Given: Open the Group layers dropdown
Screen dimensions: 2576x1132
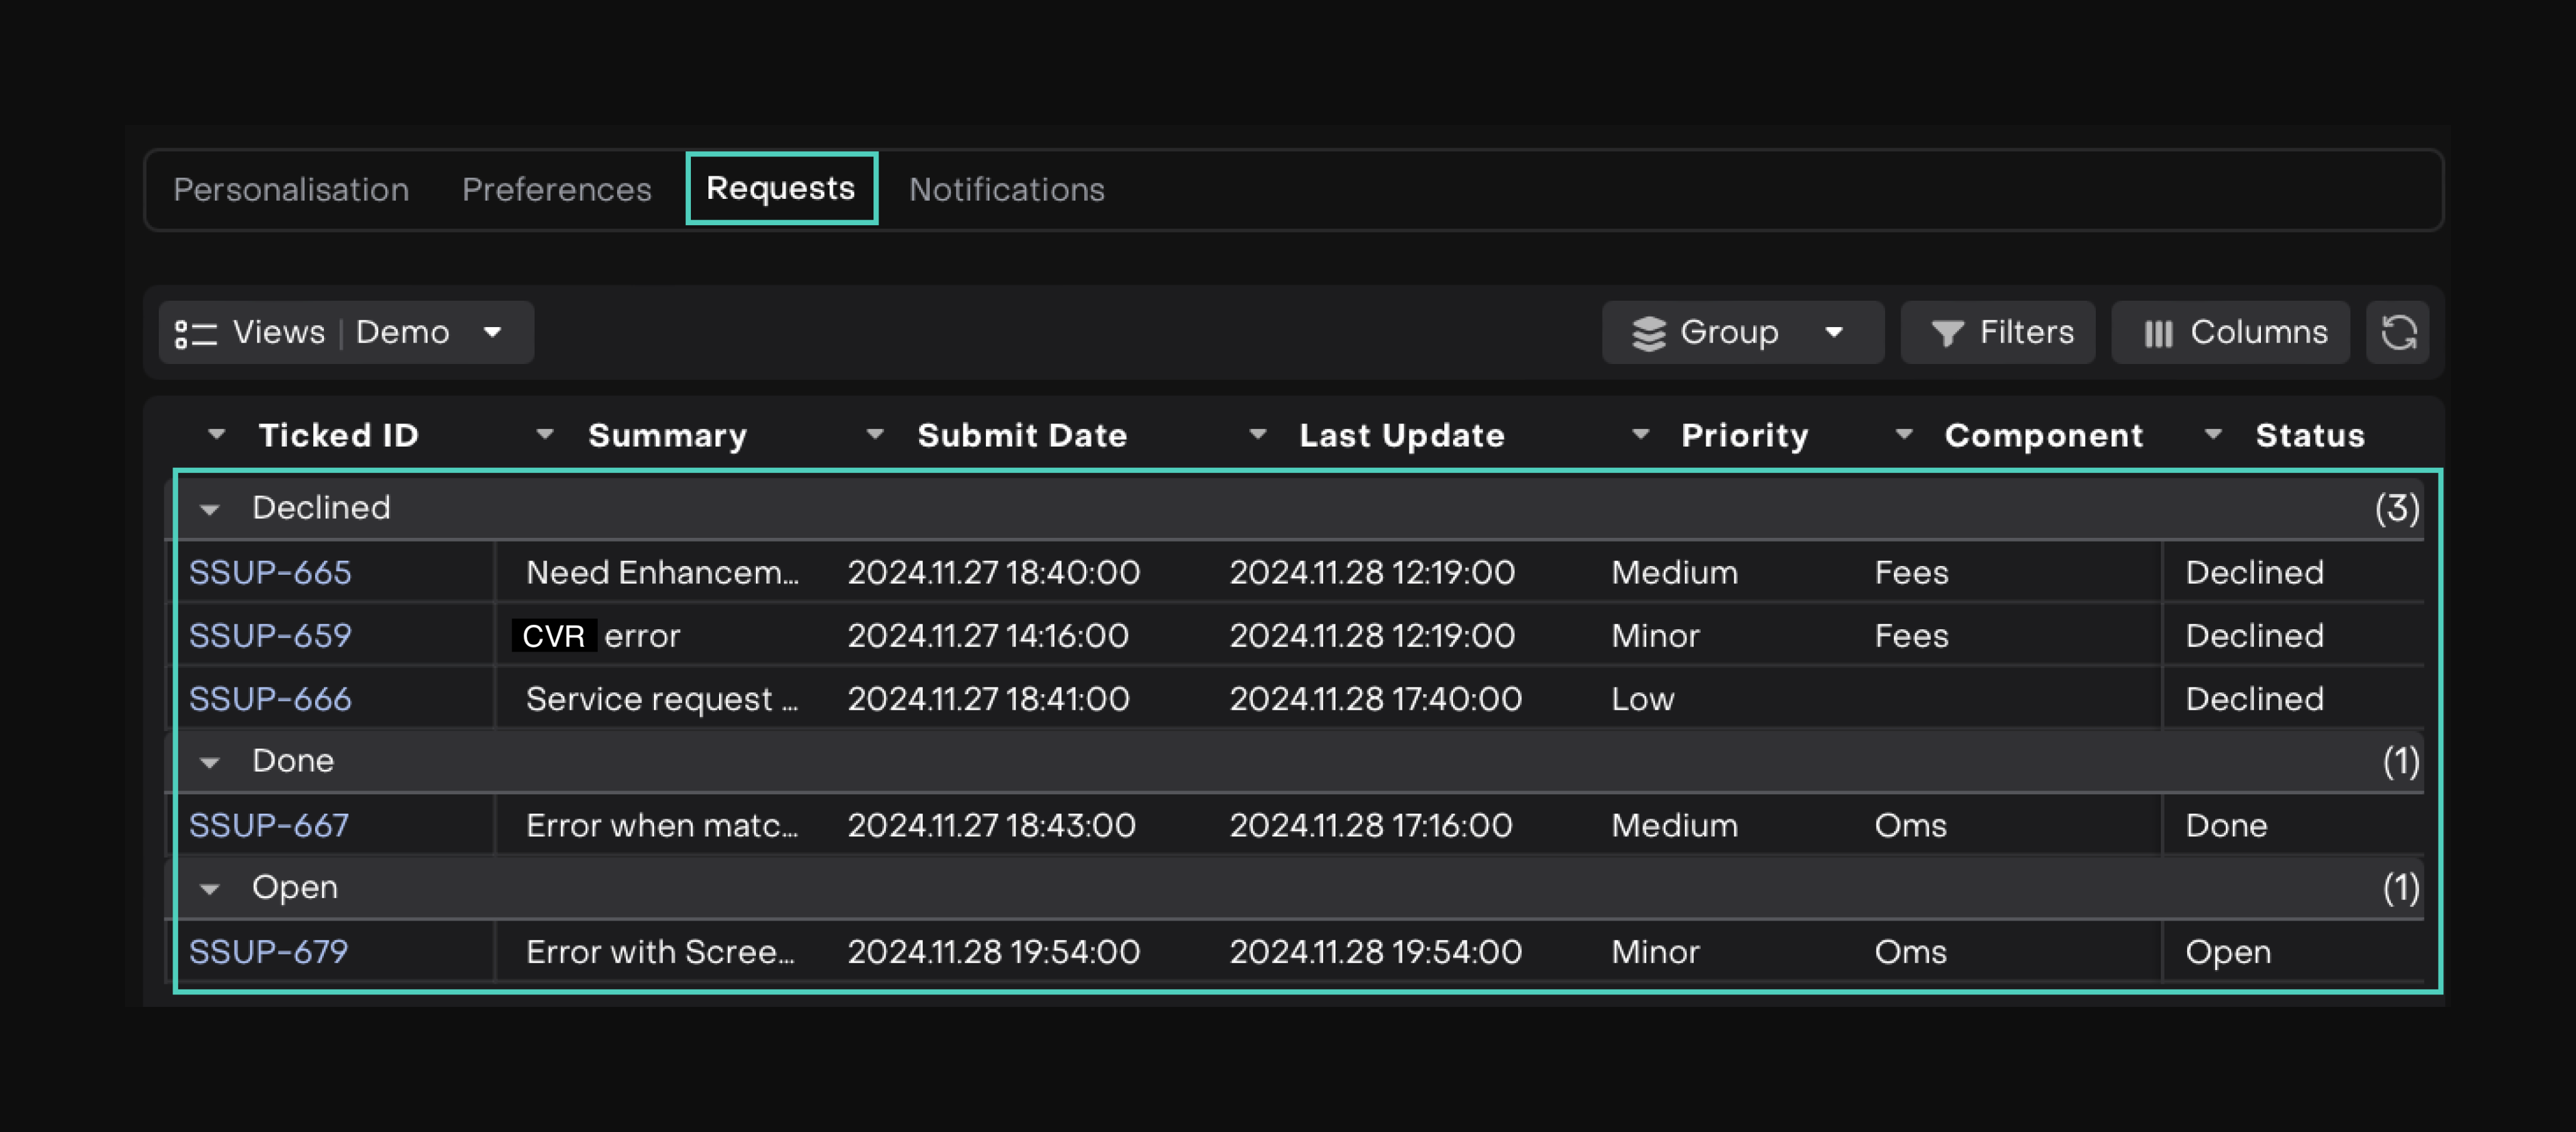Looking at the screenshot, I should pos(1742,333).
